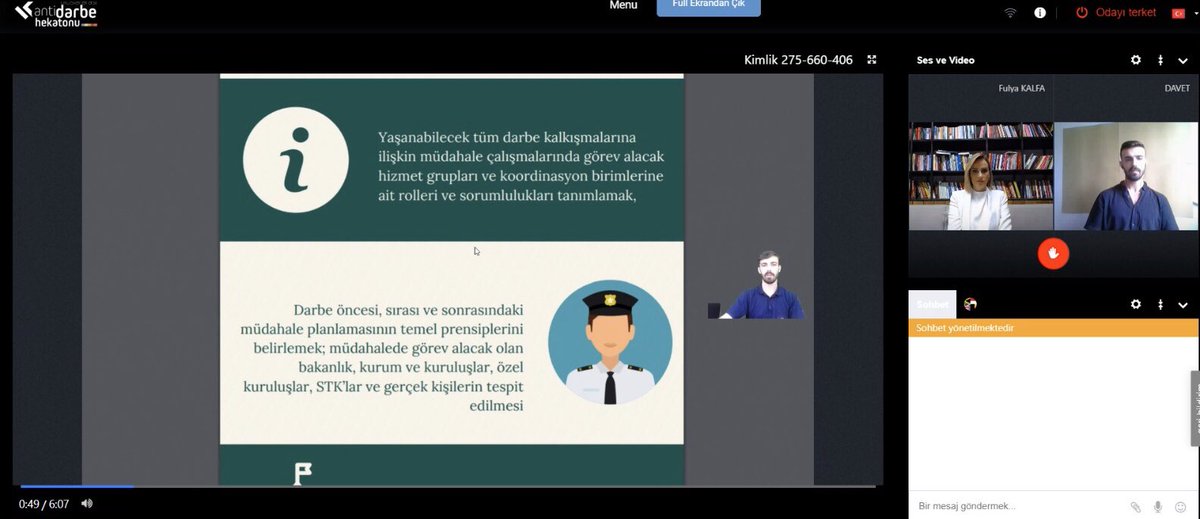1200x519 pixels.
Task: Select Fulya KALFA video thumbnail
Action: 981,176
